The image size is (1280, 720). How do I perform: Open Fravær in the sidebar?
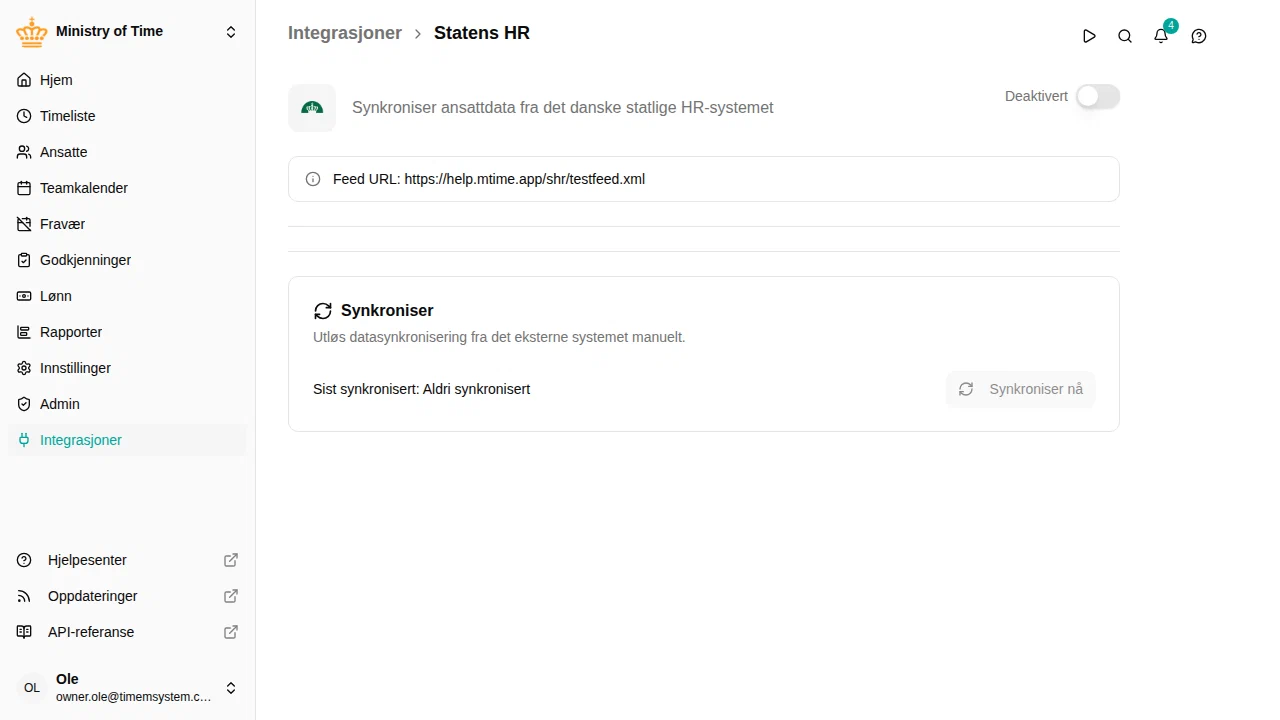point(127,224)
